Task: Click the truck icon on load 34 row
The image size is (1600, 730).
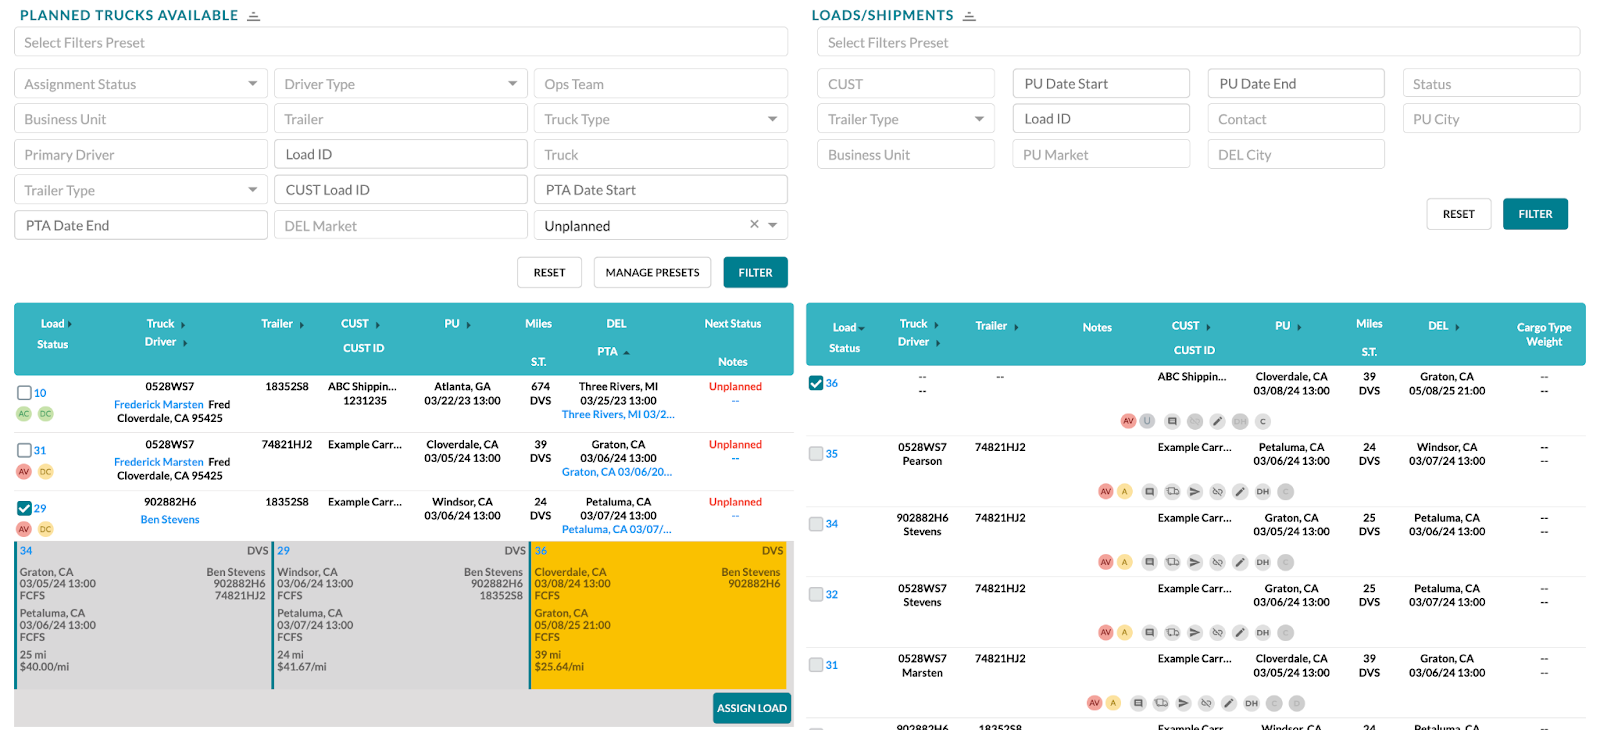Action: coord(1172,562)
